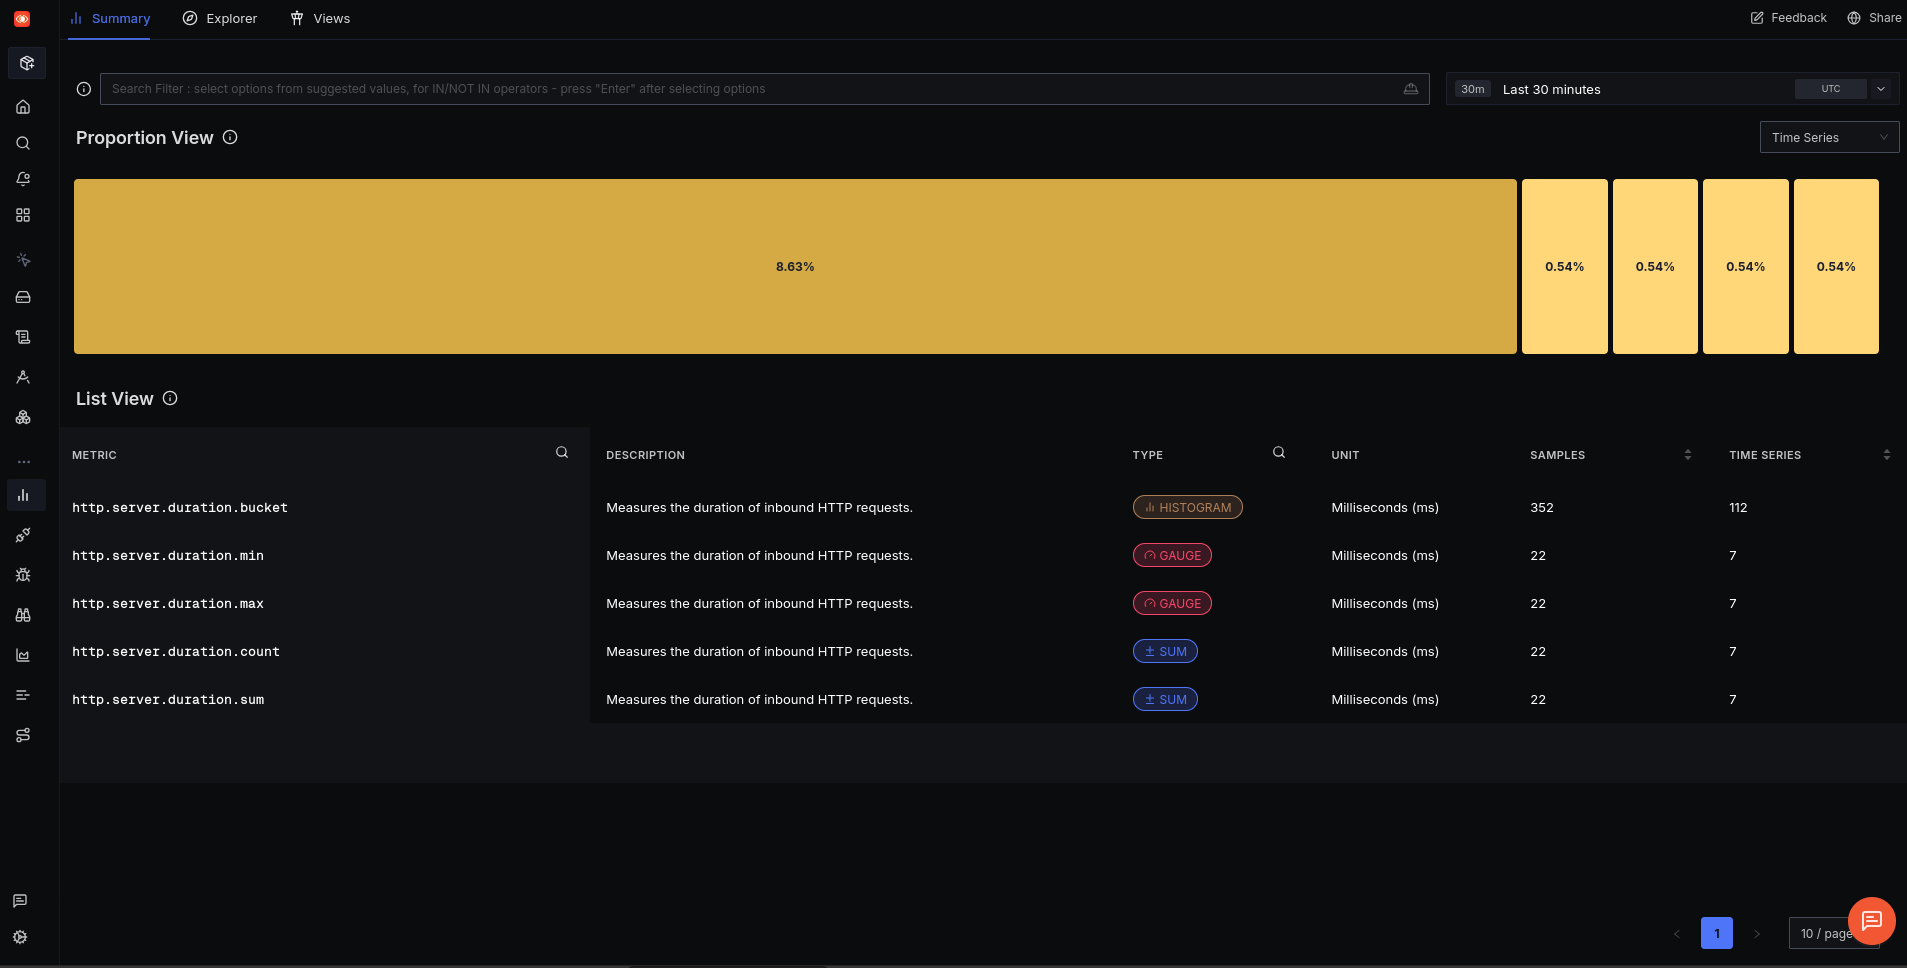1907x968 pixels.
Task: Click the home icon in the sidebar
Action: (x=23, y=107)
